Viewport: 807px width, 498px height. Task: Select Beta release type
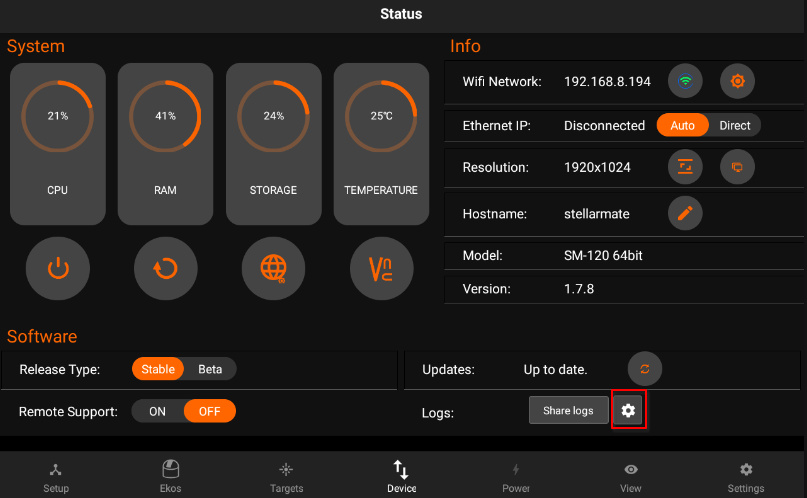coord(210,369)
